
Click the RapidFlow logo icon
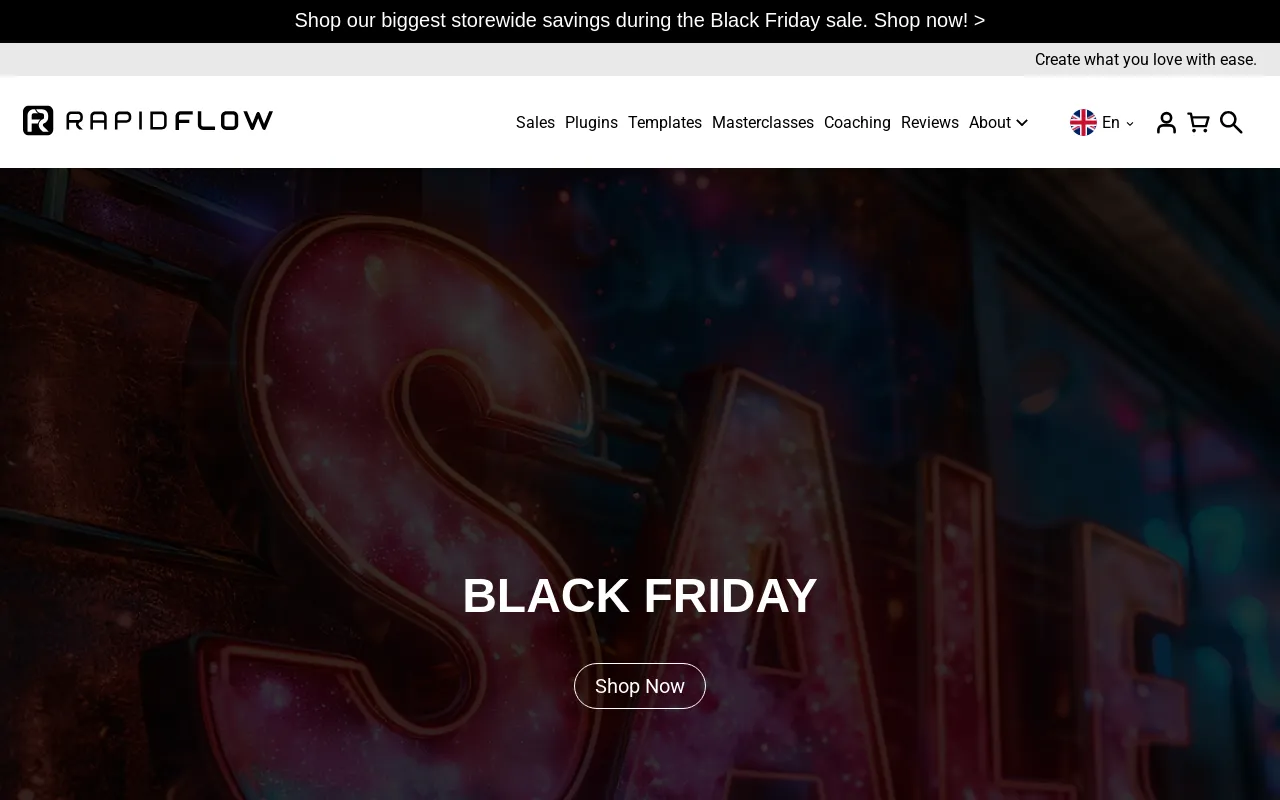point(38,121)
